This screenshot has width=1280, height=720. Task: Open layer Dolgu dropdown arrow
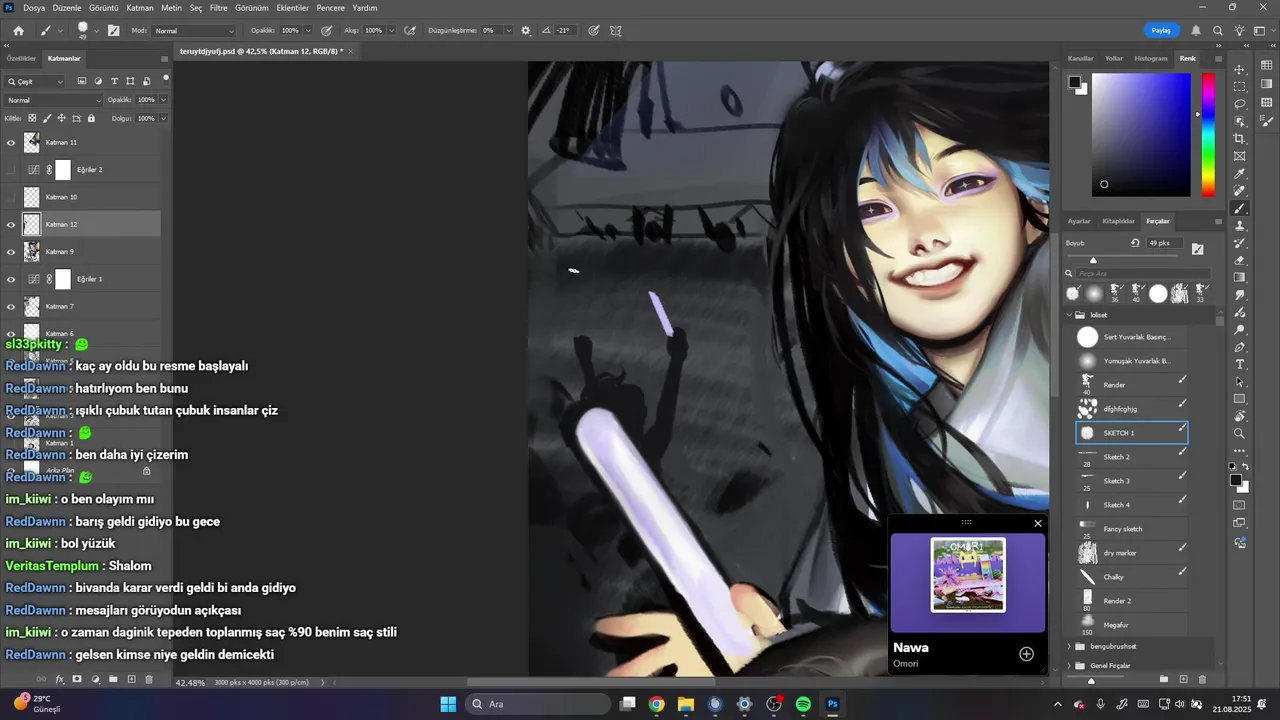[x=163, y=118]
